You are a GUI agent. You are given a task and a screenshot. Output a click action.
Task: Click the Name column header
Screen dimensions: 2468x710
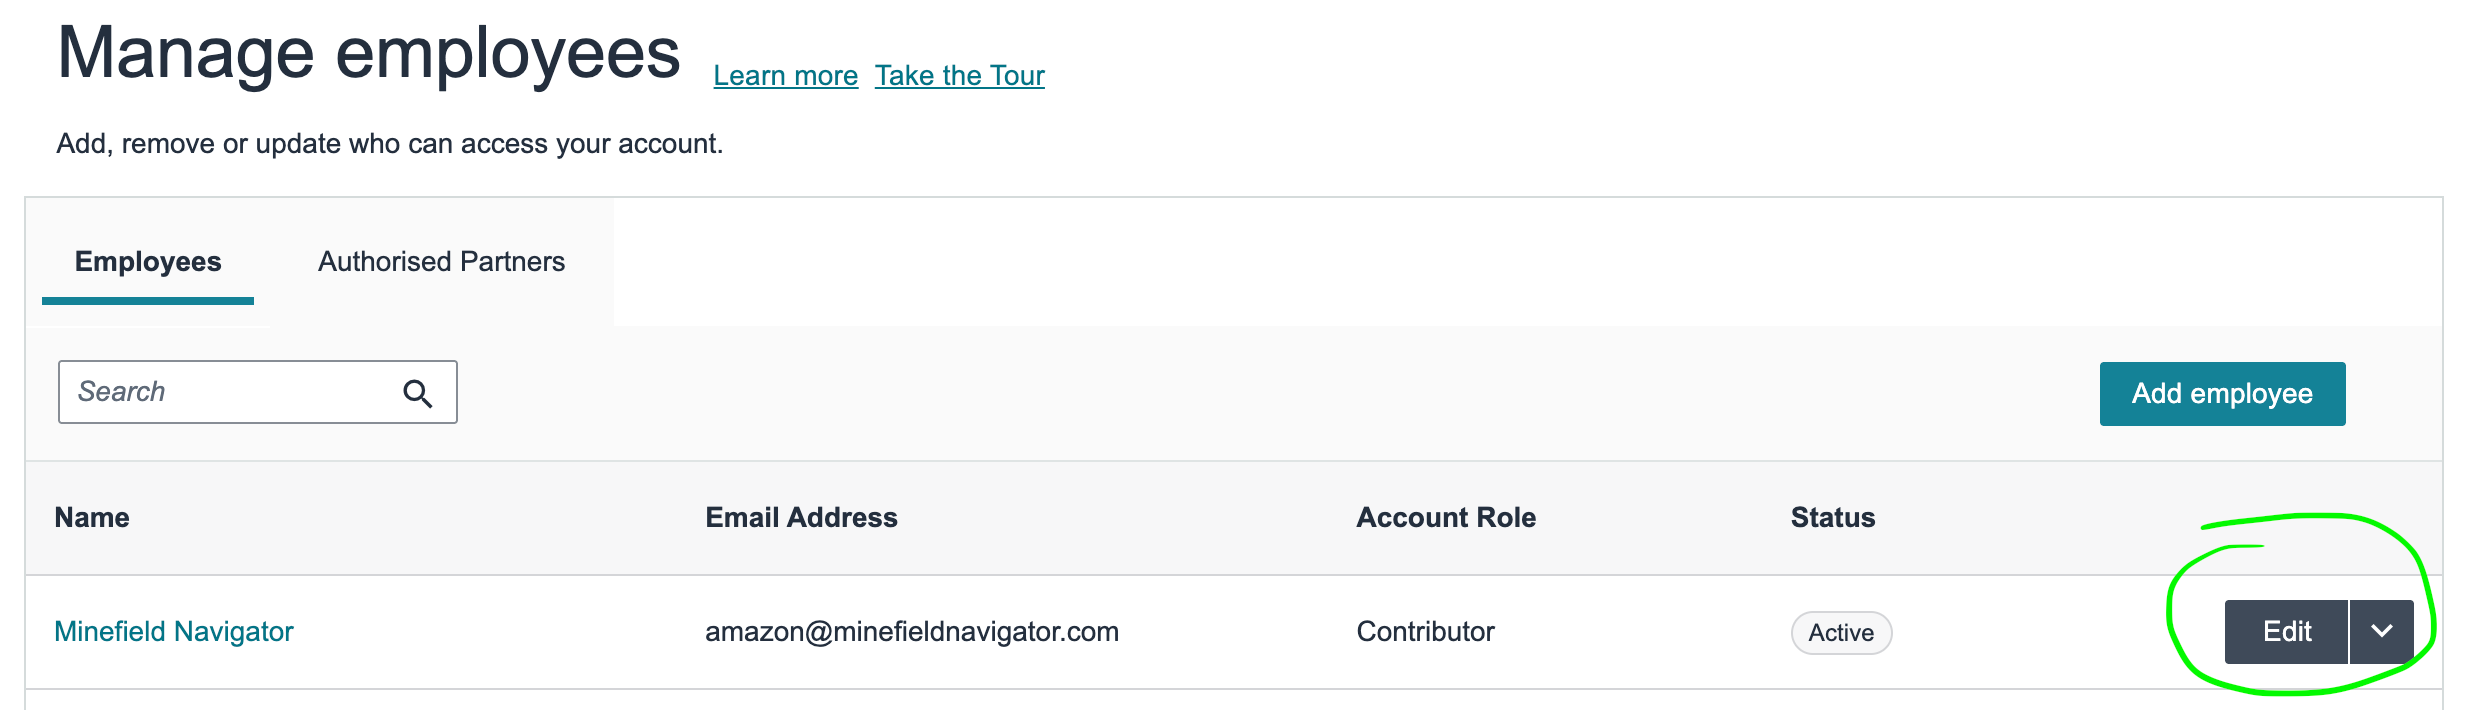pyautogui.click(x=92, y=518)
